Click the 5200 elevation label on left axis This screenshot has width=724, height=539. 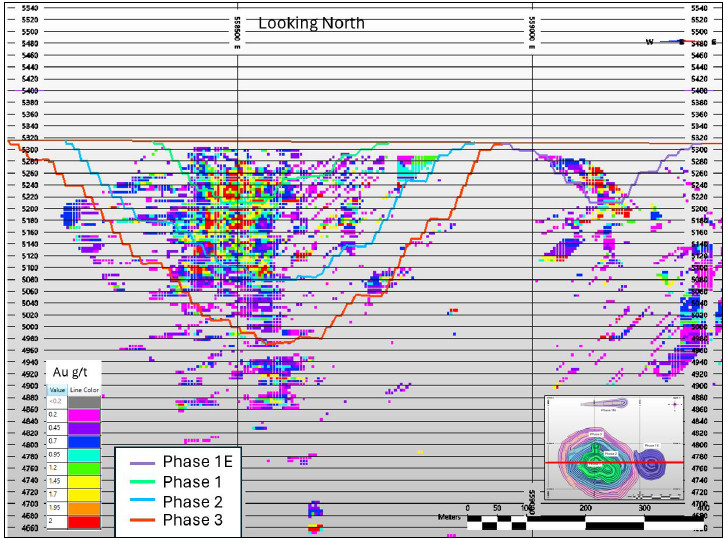[x=30, y=208]
